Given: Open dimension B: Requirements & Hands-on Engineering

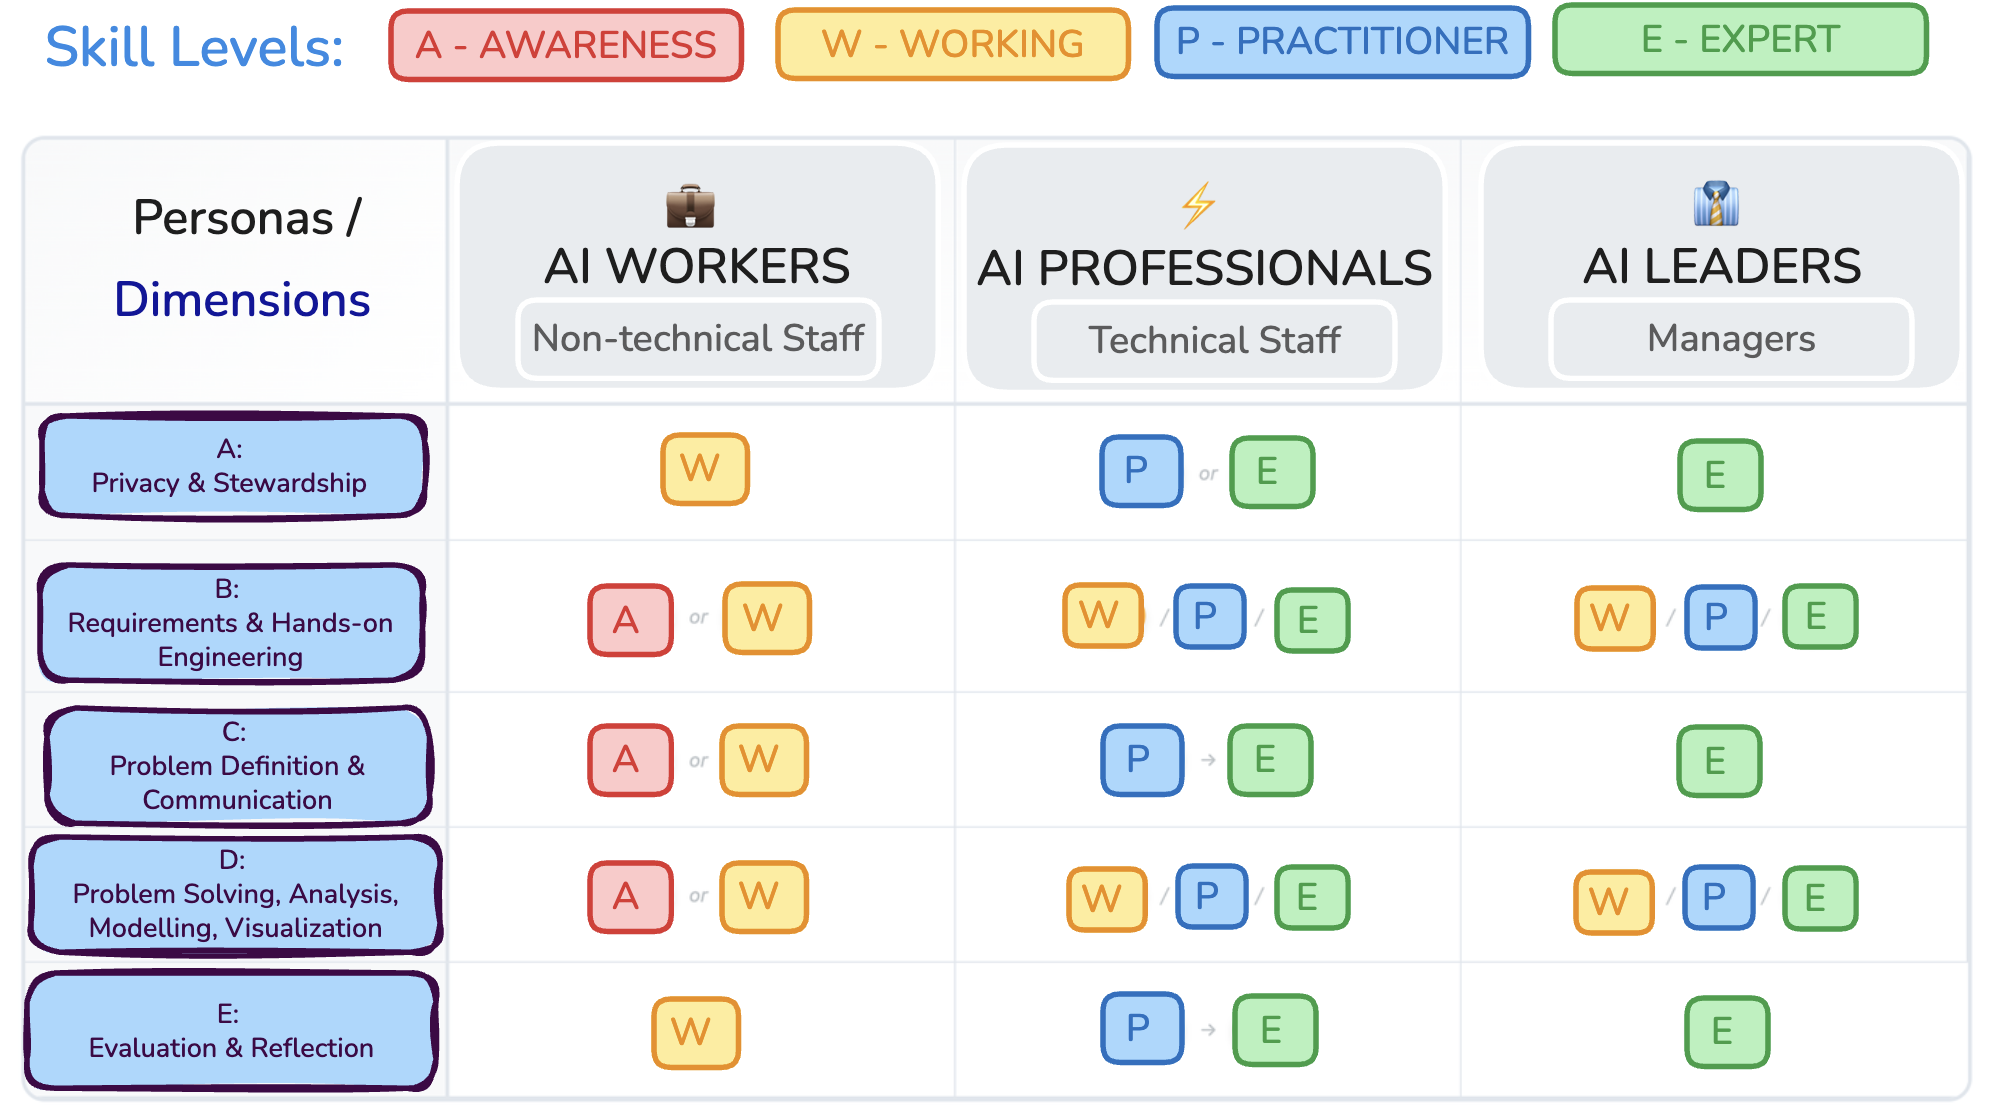Looking at the screenshot, I should click(x=232, y=623).
